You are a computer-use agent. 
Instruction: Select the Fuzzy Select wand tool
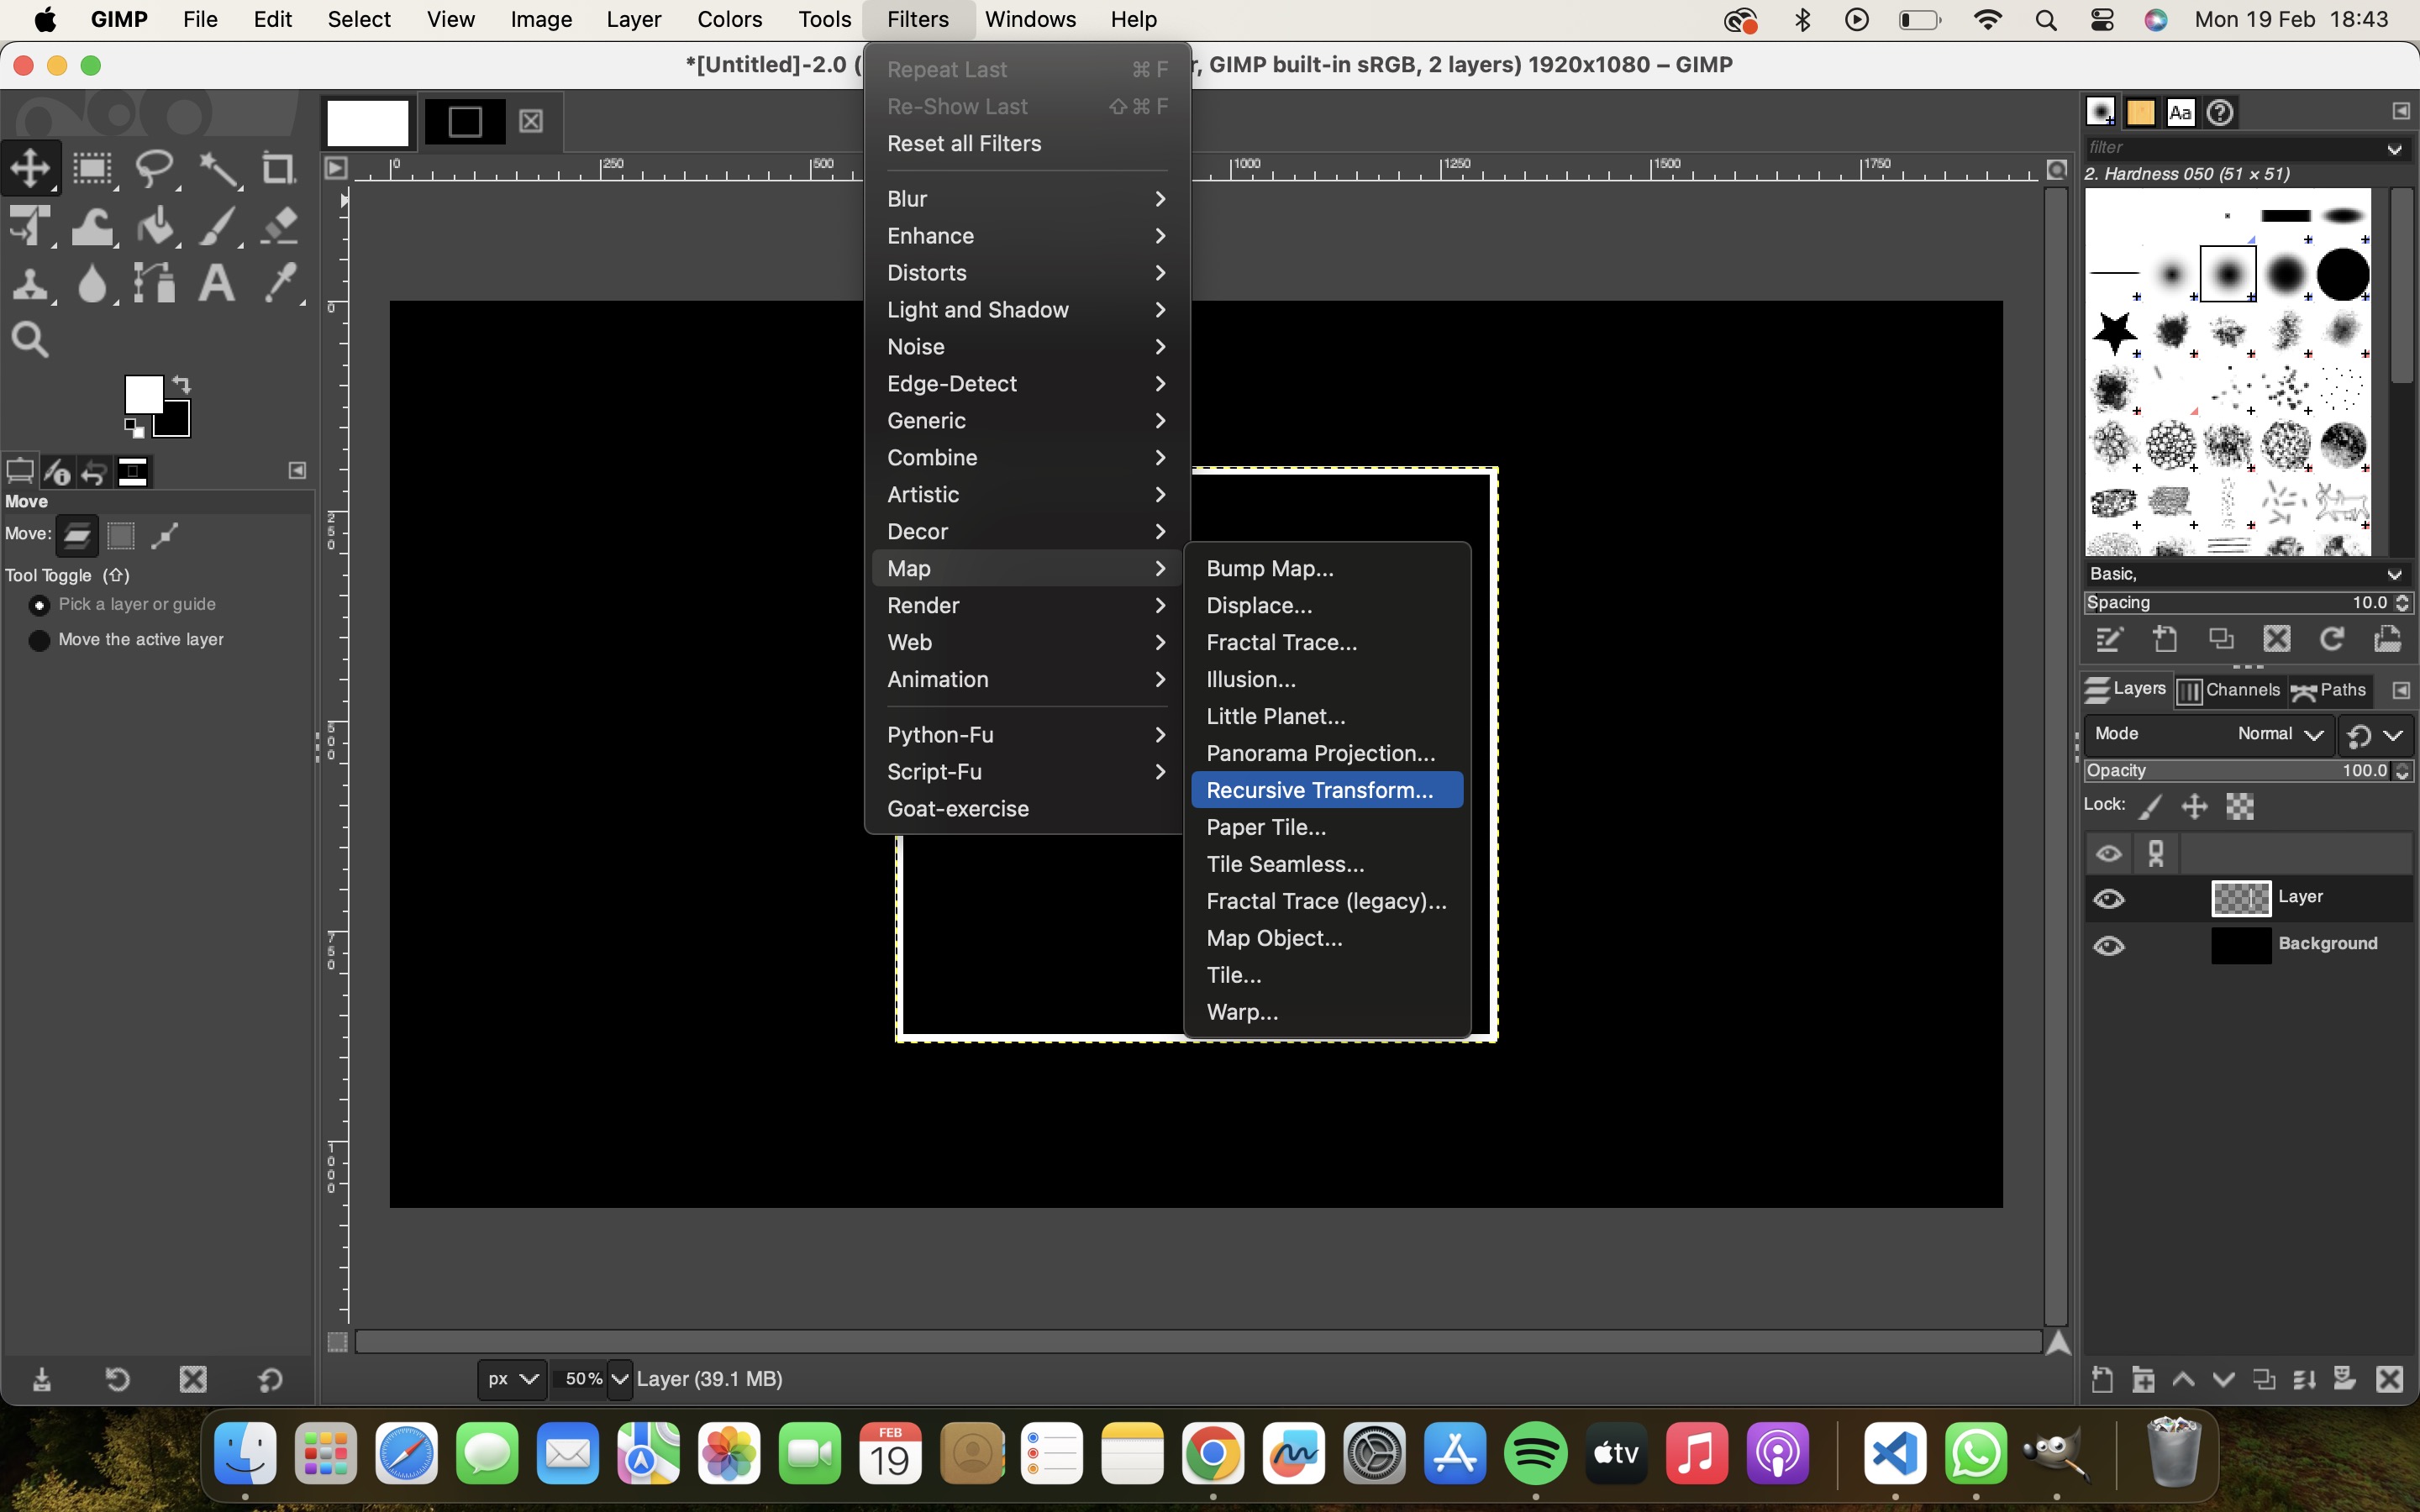(218, 168)
